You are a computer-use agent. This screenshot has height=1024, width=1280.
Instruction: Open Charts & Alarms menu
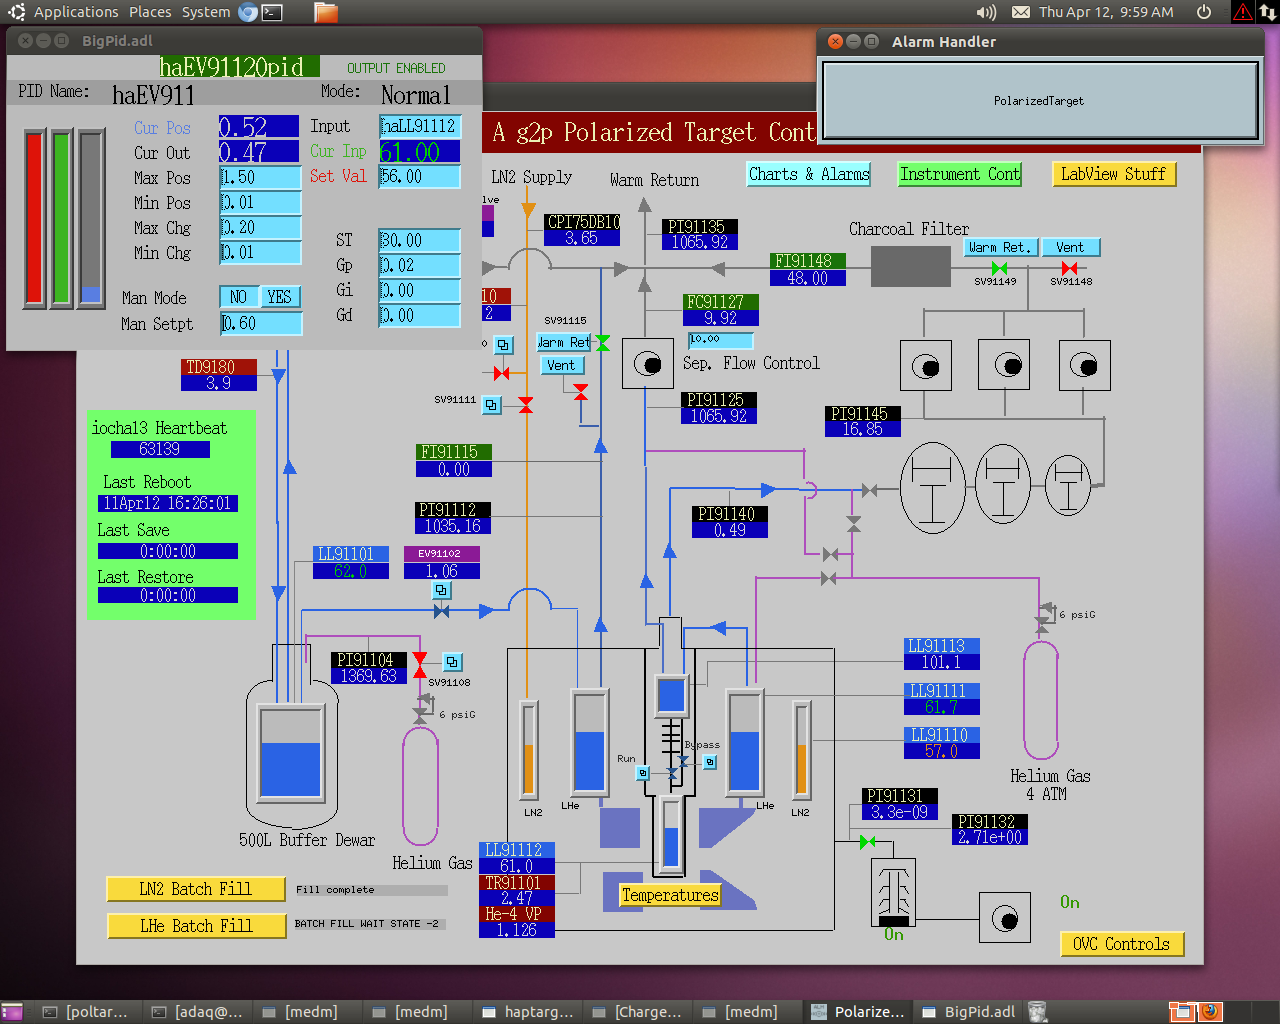tap(809, 174)
